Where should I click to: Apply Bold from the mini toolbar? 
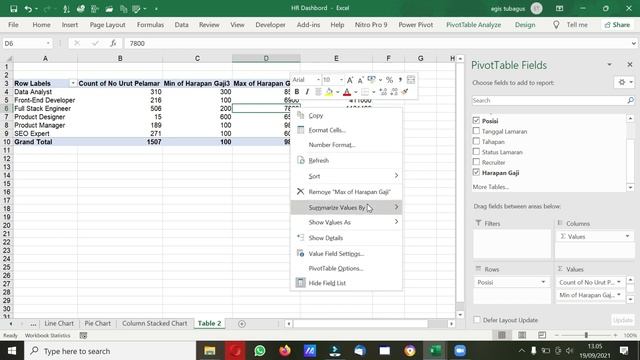point(297,92)
